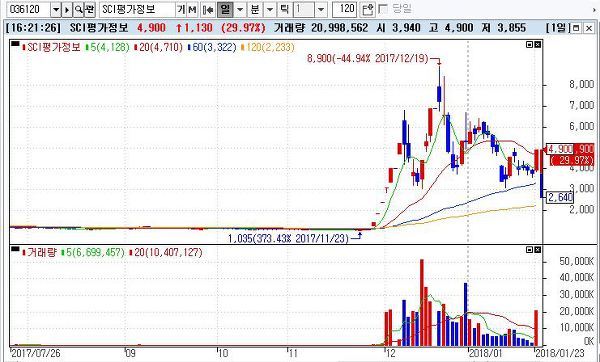600x362 pixels.
Task: Click the M memo icon
Action: 192,9
